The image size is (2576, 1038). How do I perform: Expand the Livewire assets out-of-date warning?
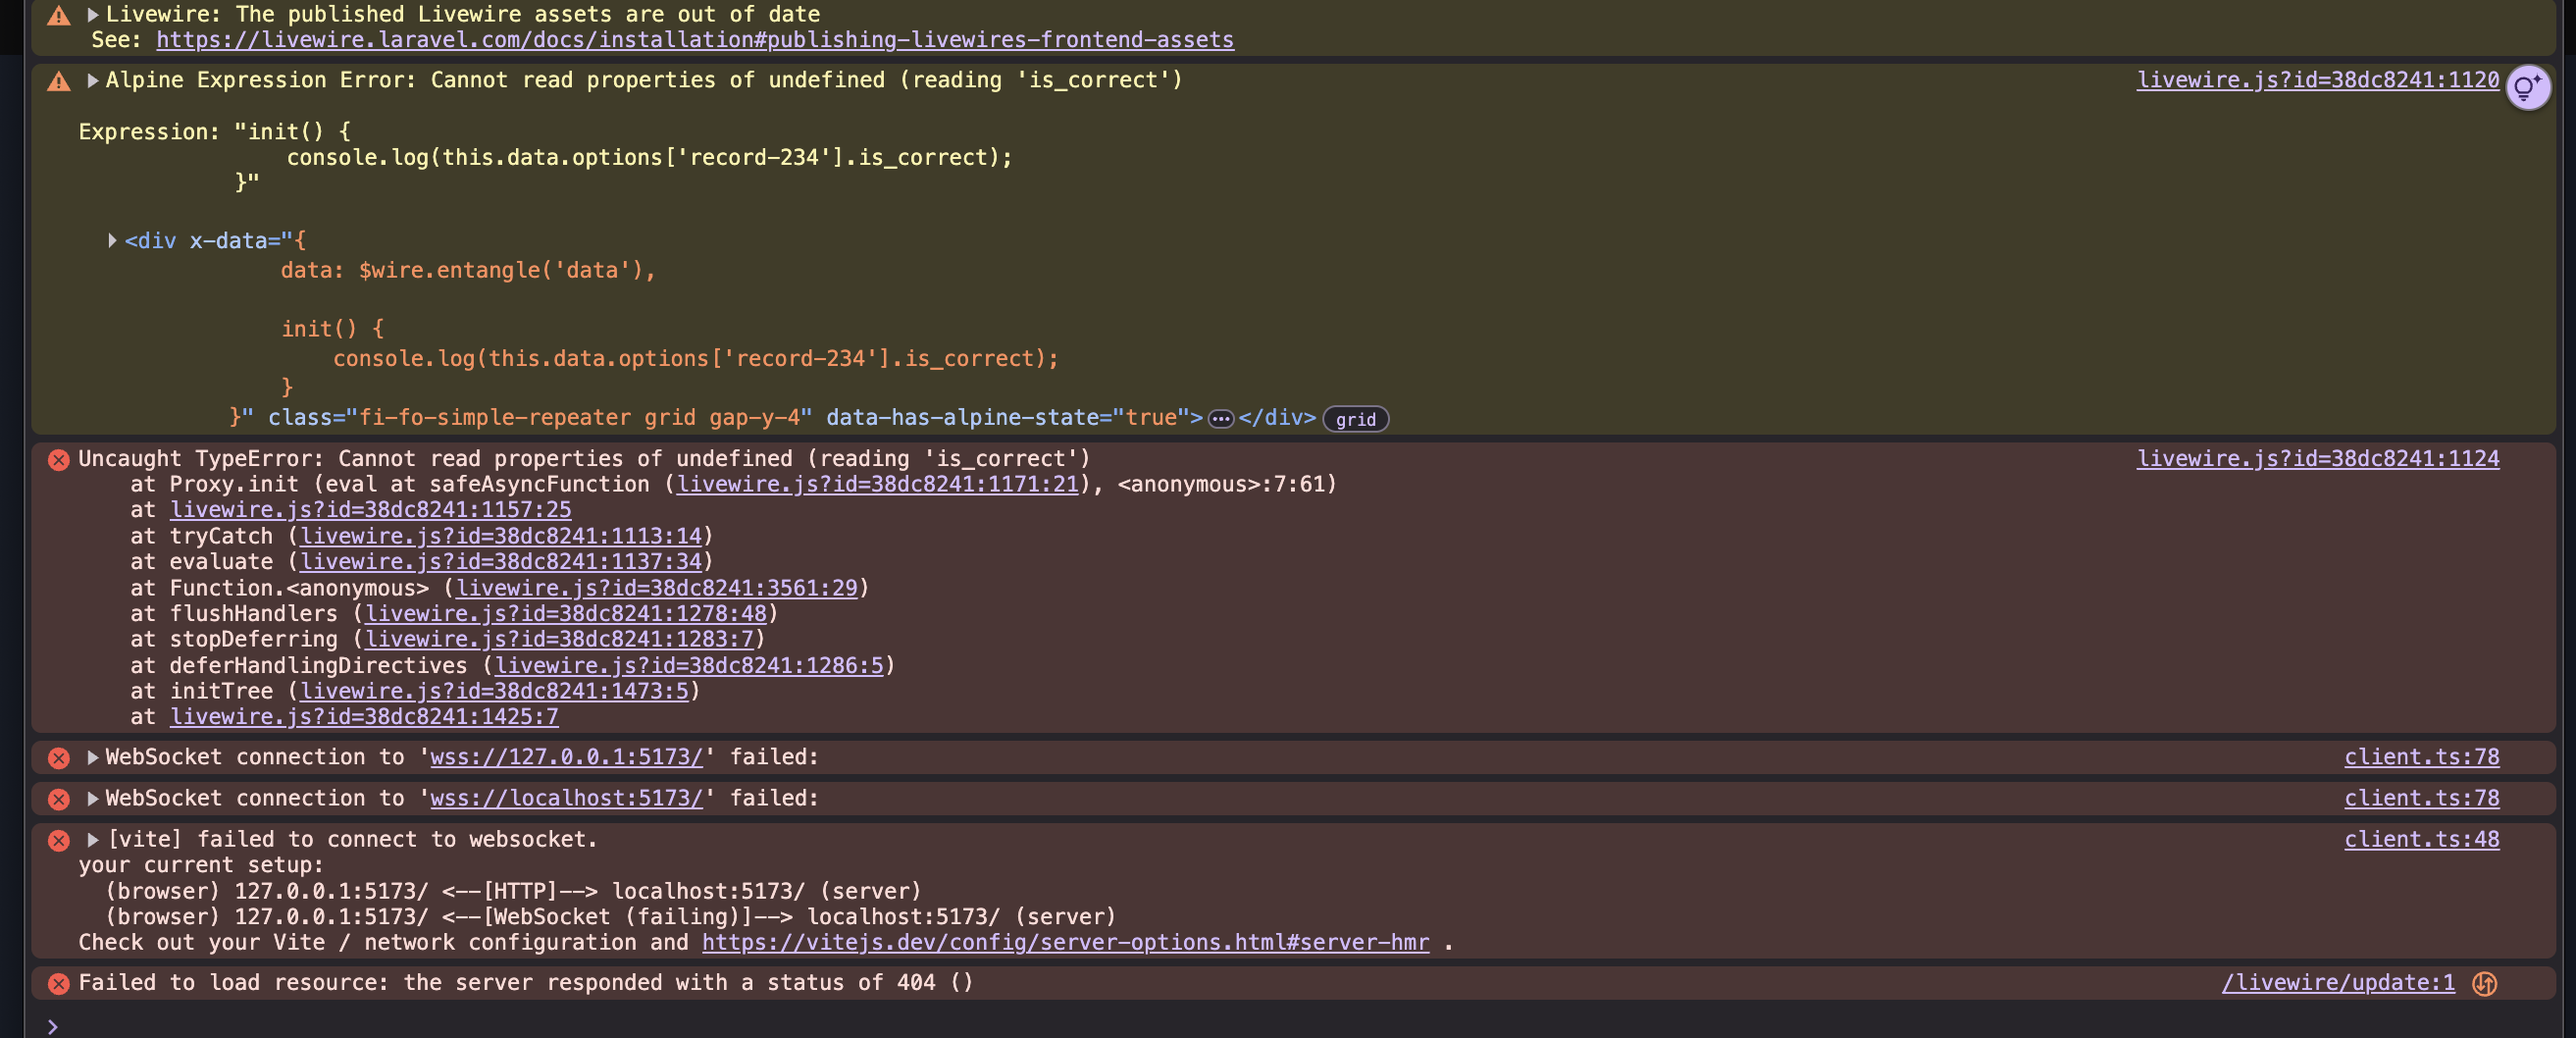[92, 15]
